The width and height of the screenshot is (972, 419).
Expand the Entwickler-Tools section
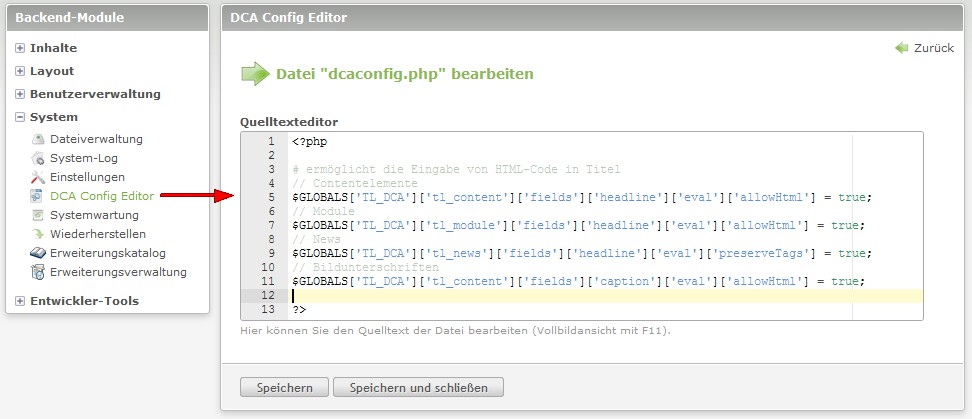(x=20, y=301)
